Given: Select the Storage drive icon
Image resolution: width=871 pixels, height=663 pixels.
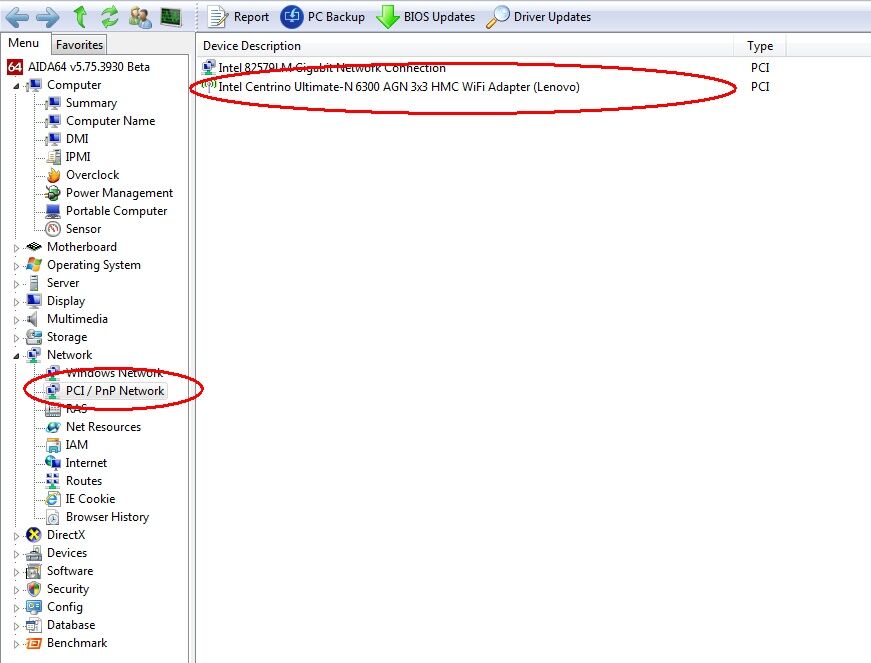Looking at the screenshot, I should point(34,337).
